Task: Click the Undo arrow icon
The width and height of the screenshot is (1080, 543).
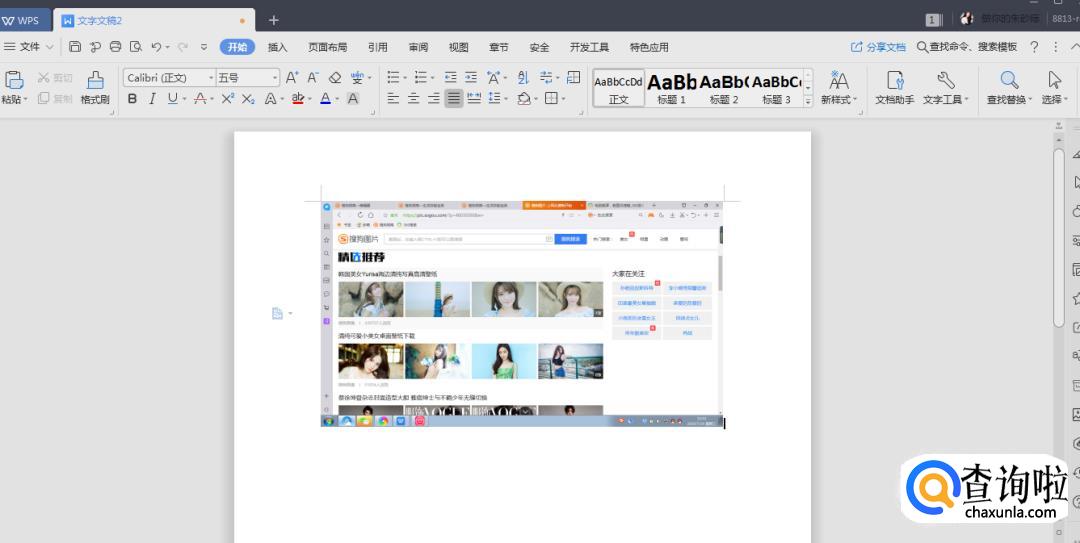Action: tap(156, 47)
